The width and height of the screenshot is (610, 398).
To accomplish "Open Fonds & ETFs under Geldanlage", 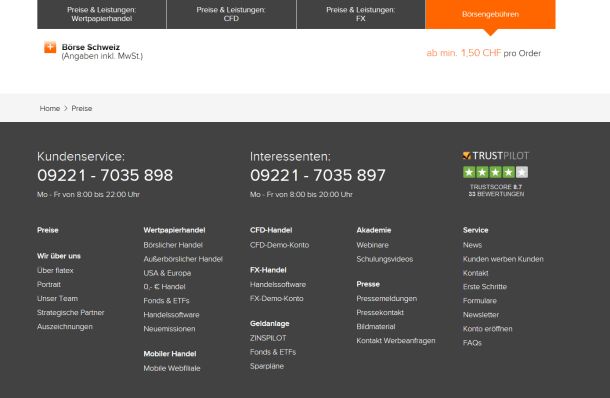I will [273, 352].
